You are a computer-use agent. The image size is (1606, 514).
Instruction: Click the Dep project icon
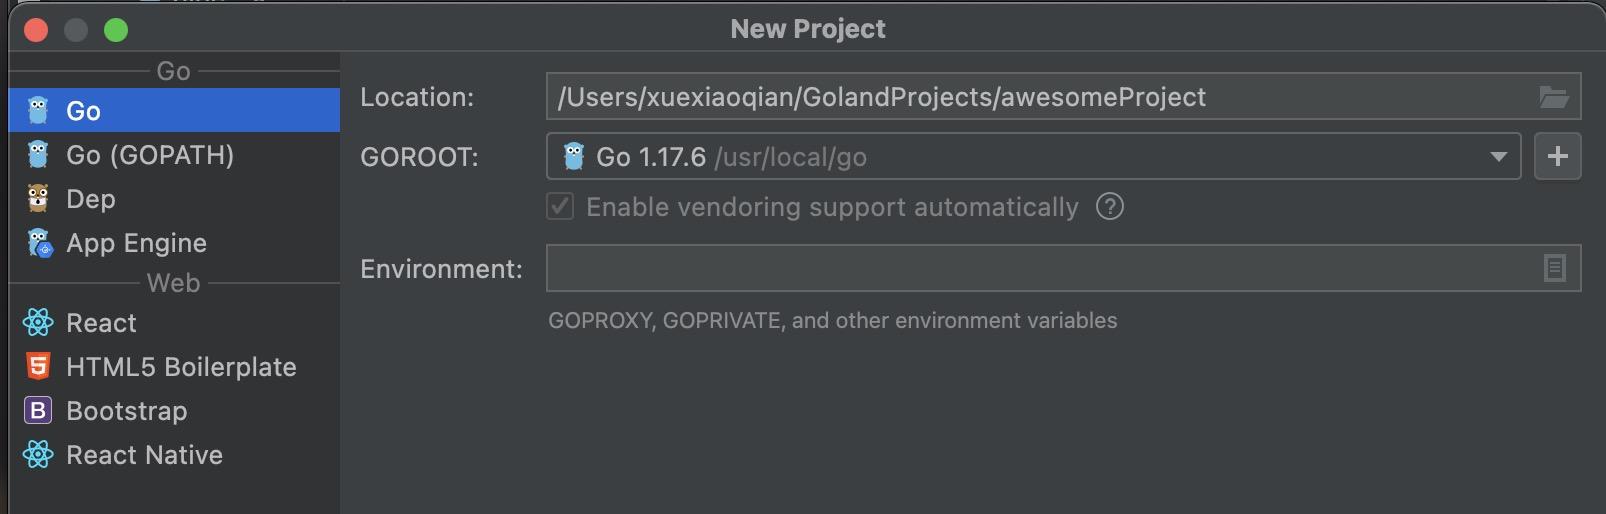click(38, 198)
